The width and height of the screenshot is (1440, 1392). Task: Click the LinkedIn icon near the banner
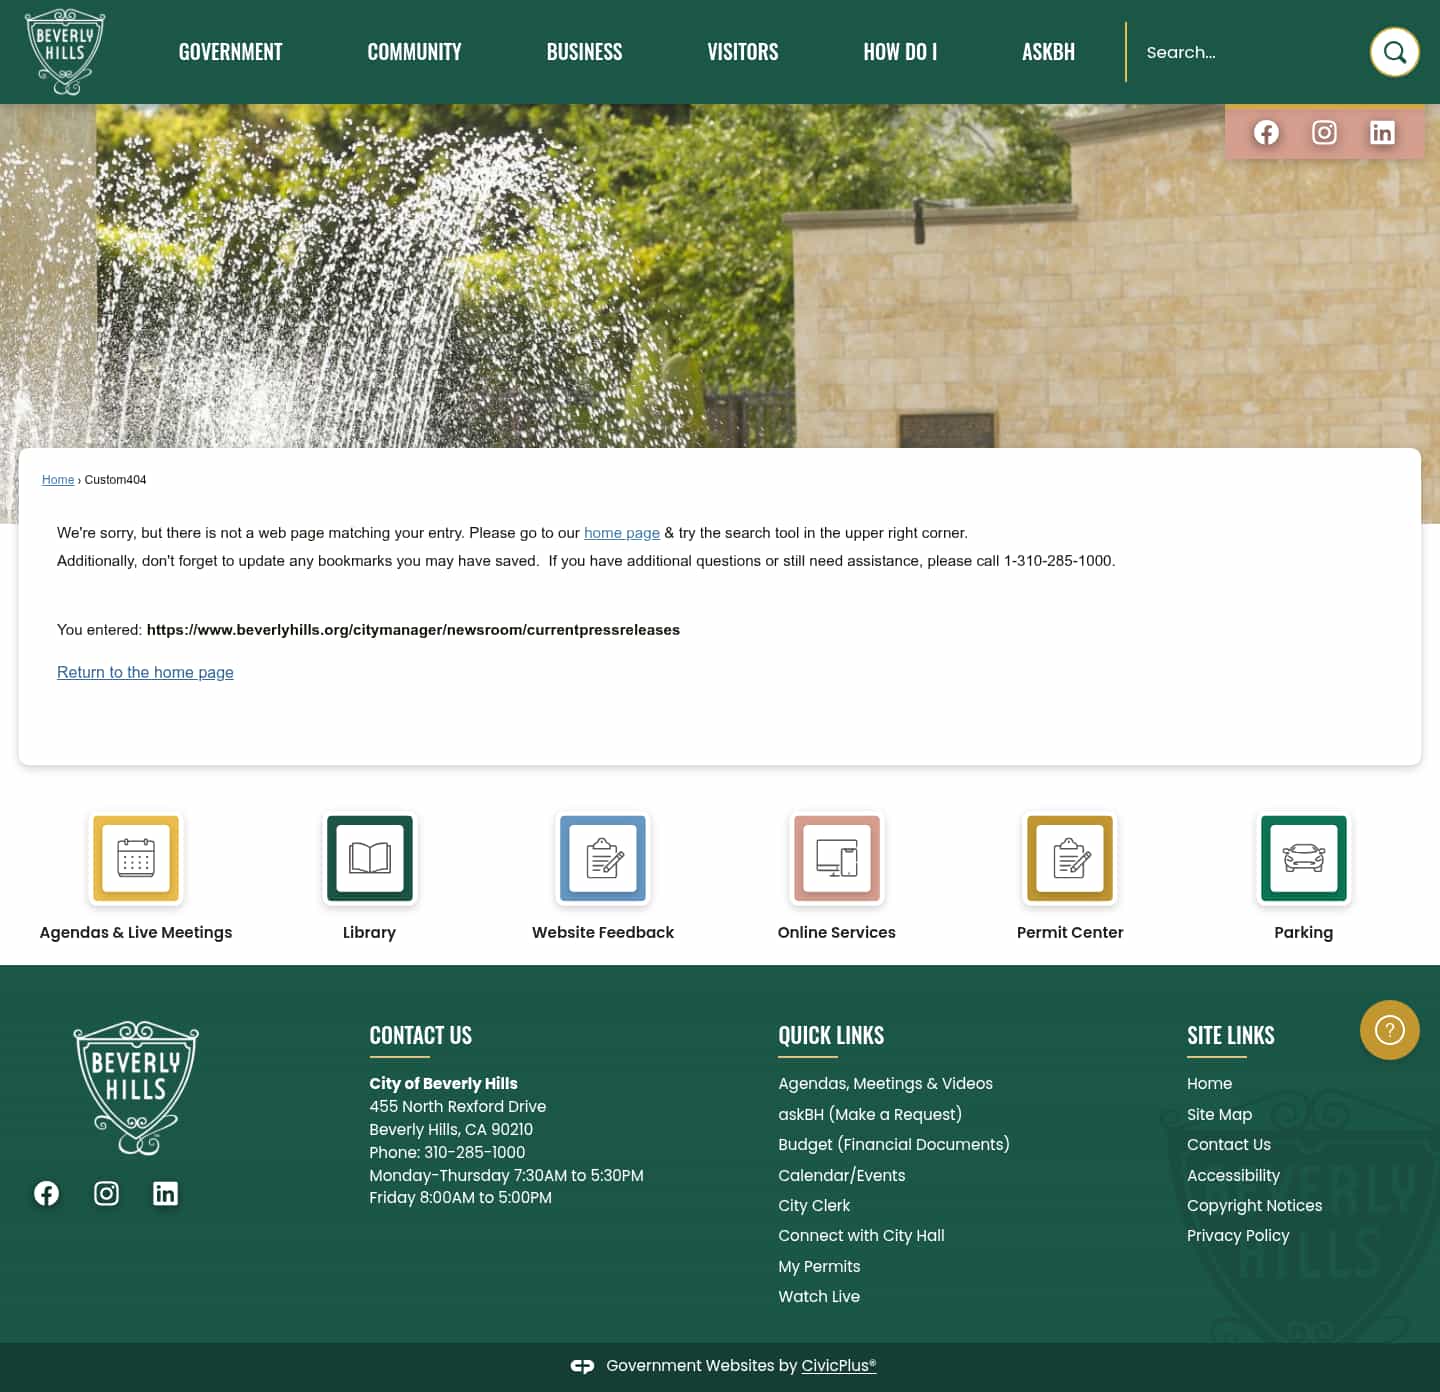pos(1383,132)
